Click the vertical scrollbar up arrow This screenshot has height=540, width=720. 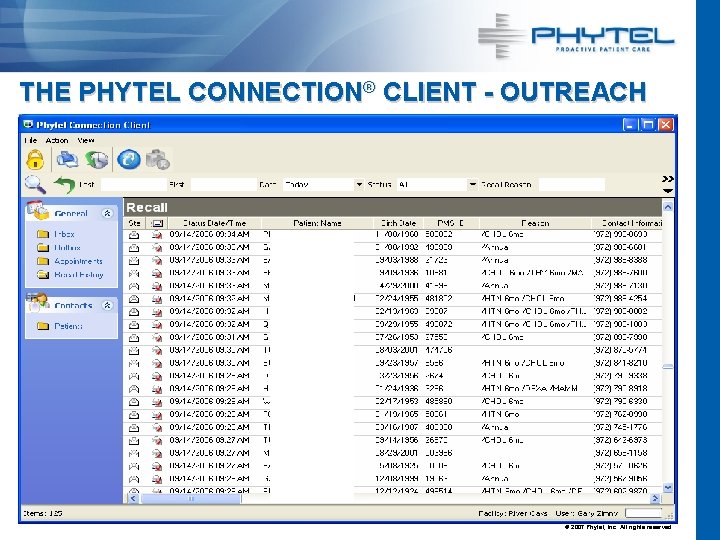pos(668,207)
